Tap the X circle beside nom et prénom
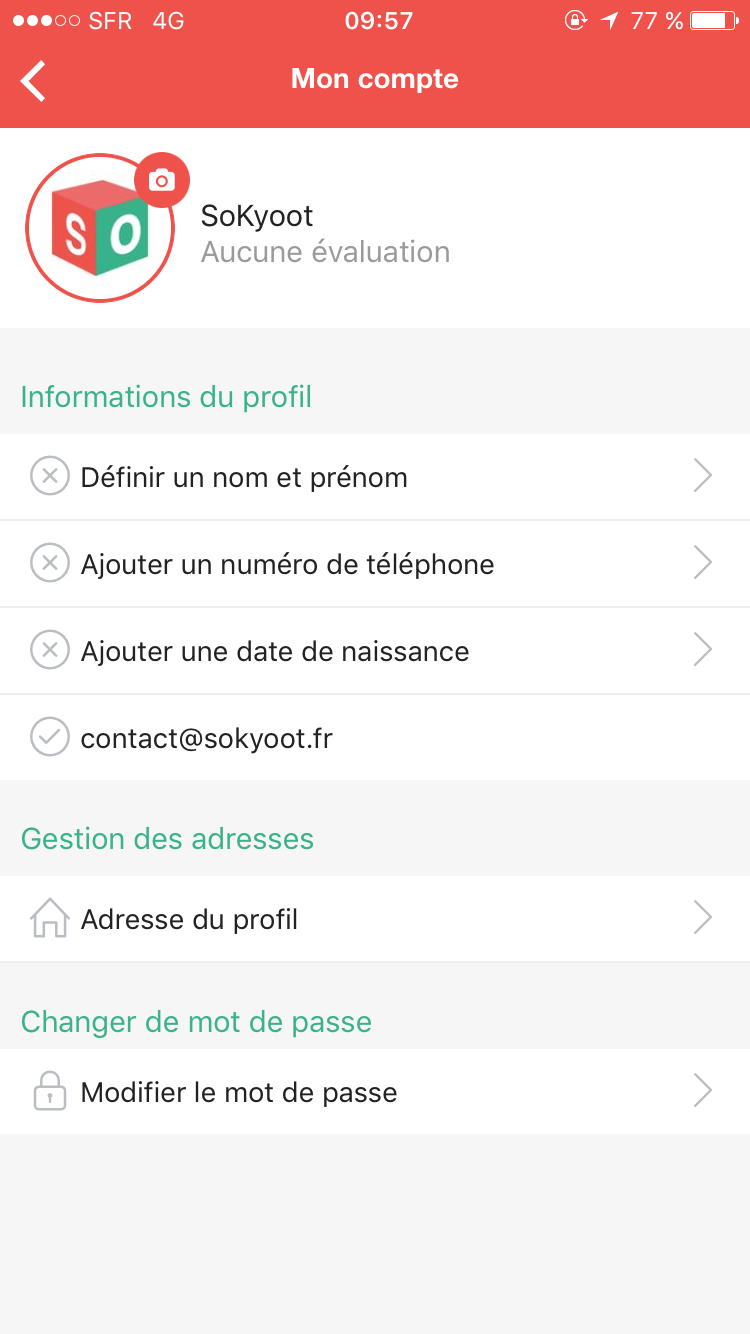 [x=49, y=477]
